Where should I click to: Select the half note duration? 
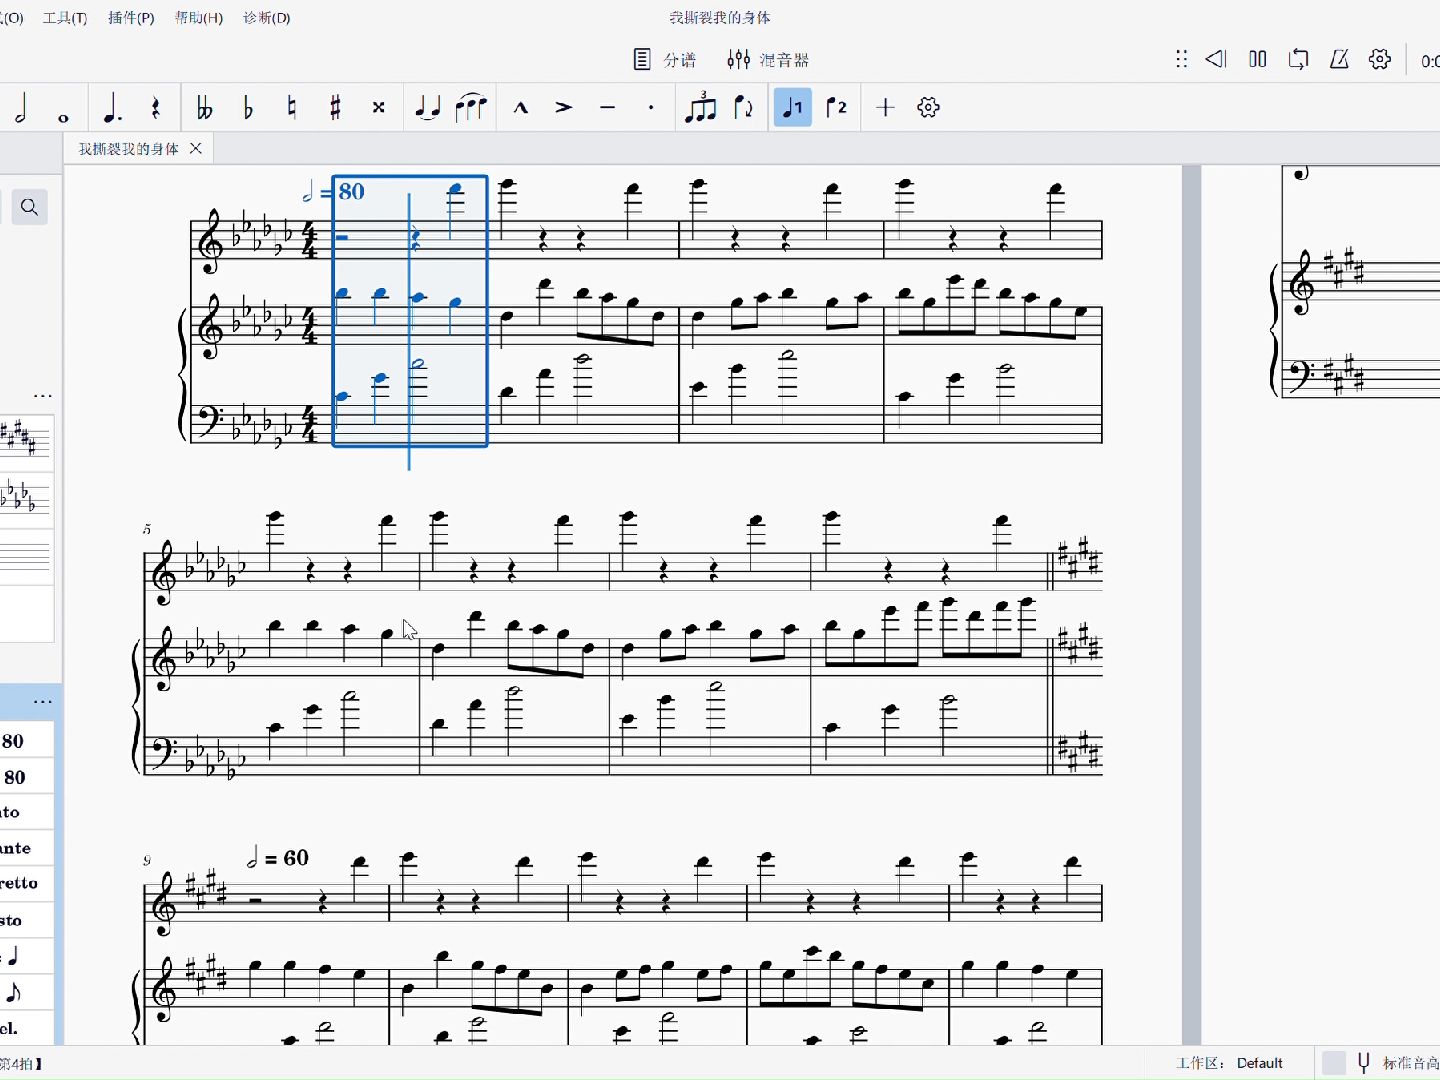pyautogui.click(x=20, y=108)
